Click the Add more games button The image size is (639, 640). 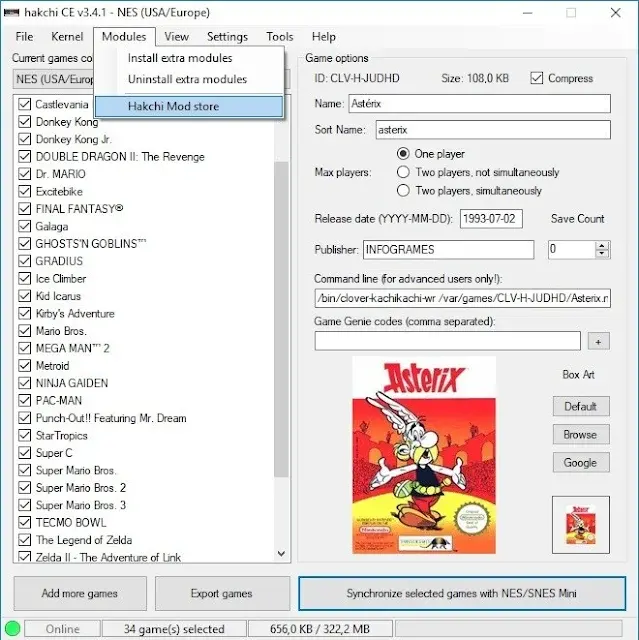pyautogui.click(x=80, y=593)
